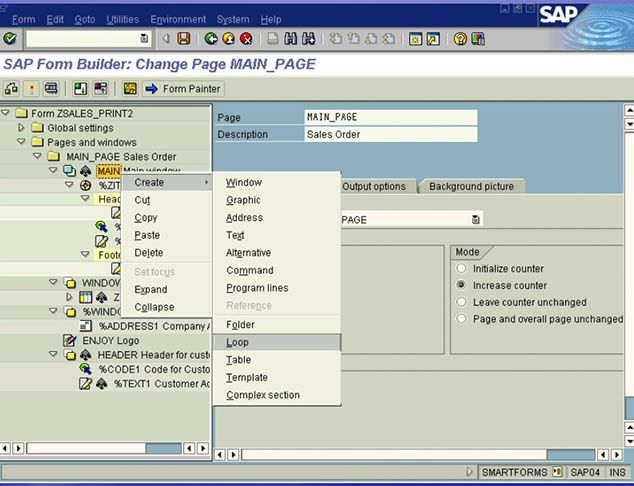Click the Form Builder yellow layout icon
Viewport: 634px width, 486px height.
coord(130,89)
